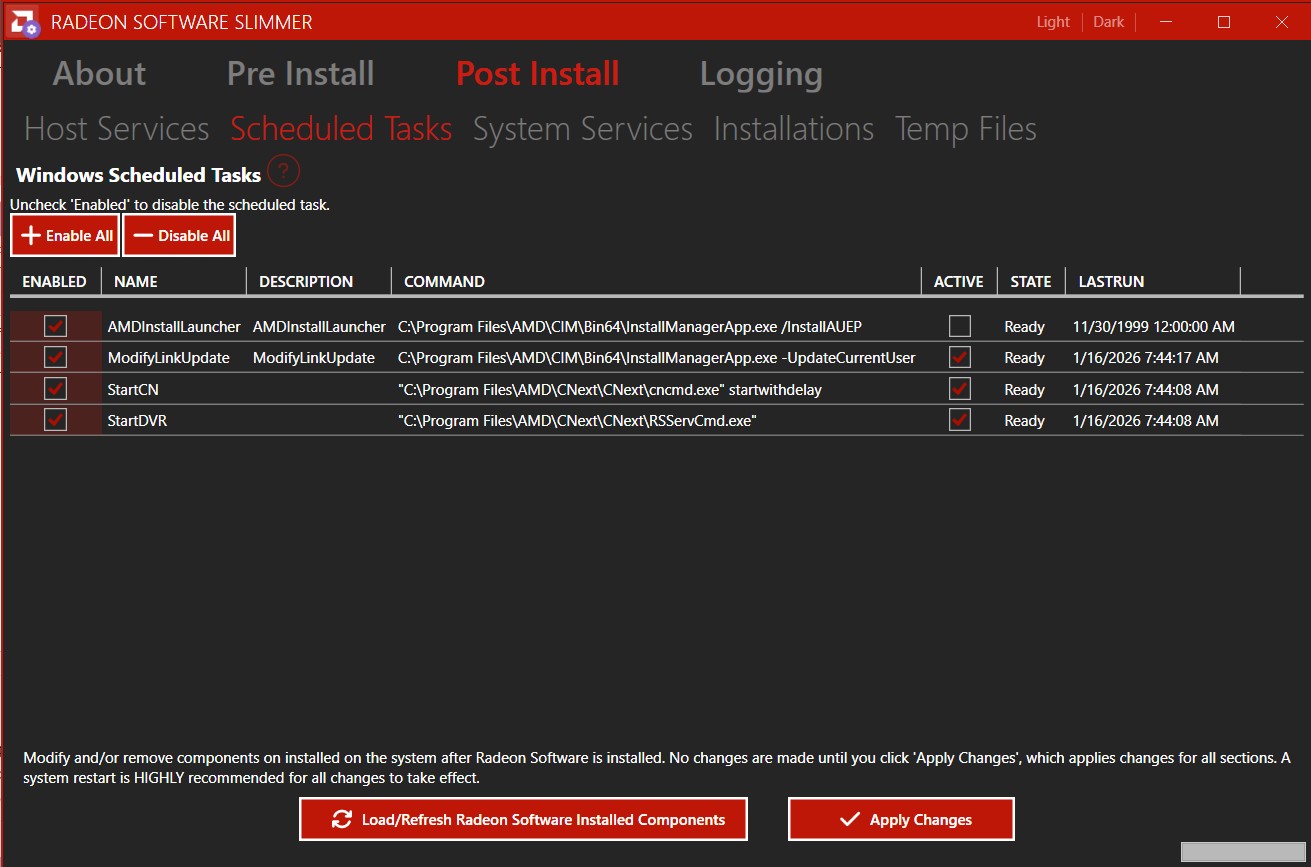The image size is (1311, 867).
Task: Toggle Active checkbox in StartCN row
Action: pyautogui.click(x=960, y=389)
